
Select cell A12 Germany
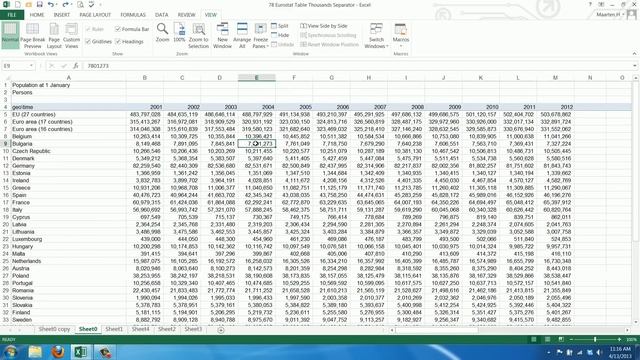[69, 166]
